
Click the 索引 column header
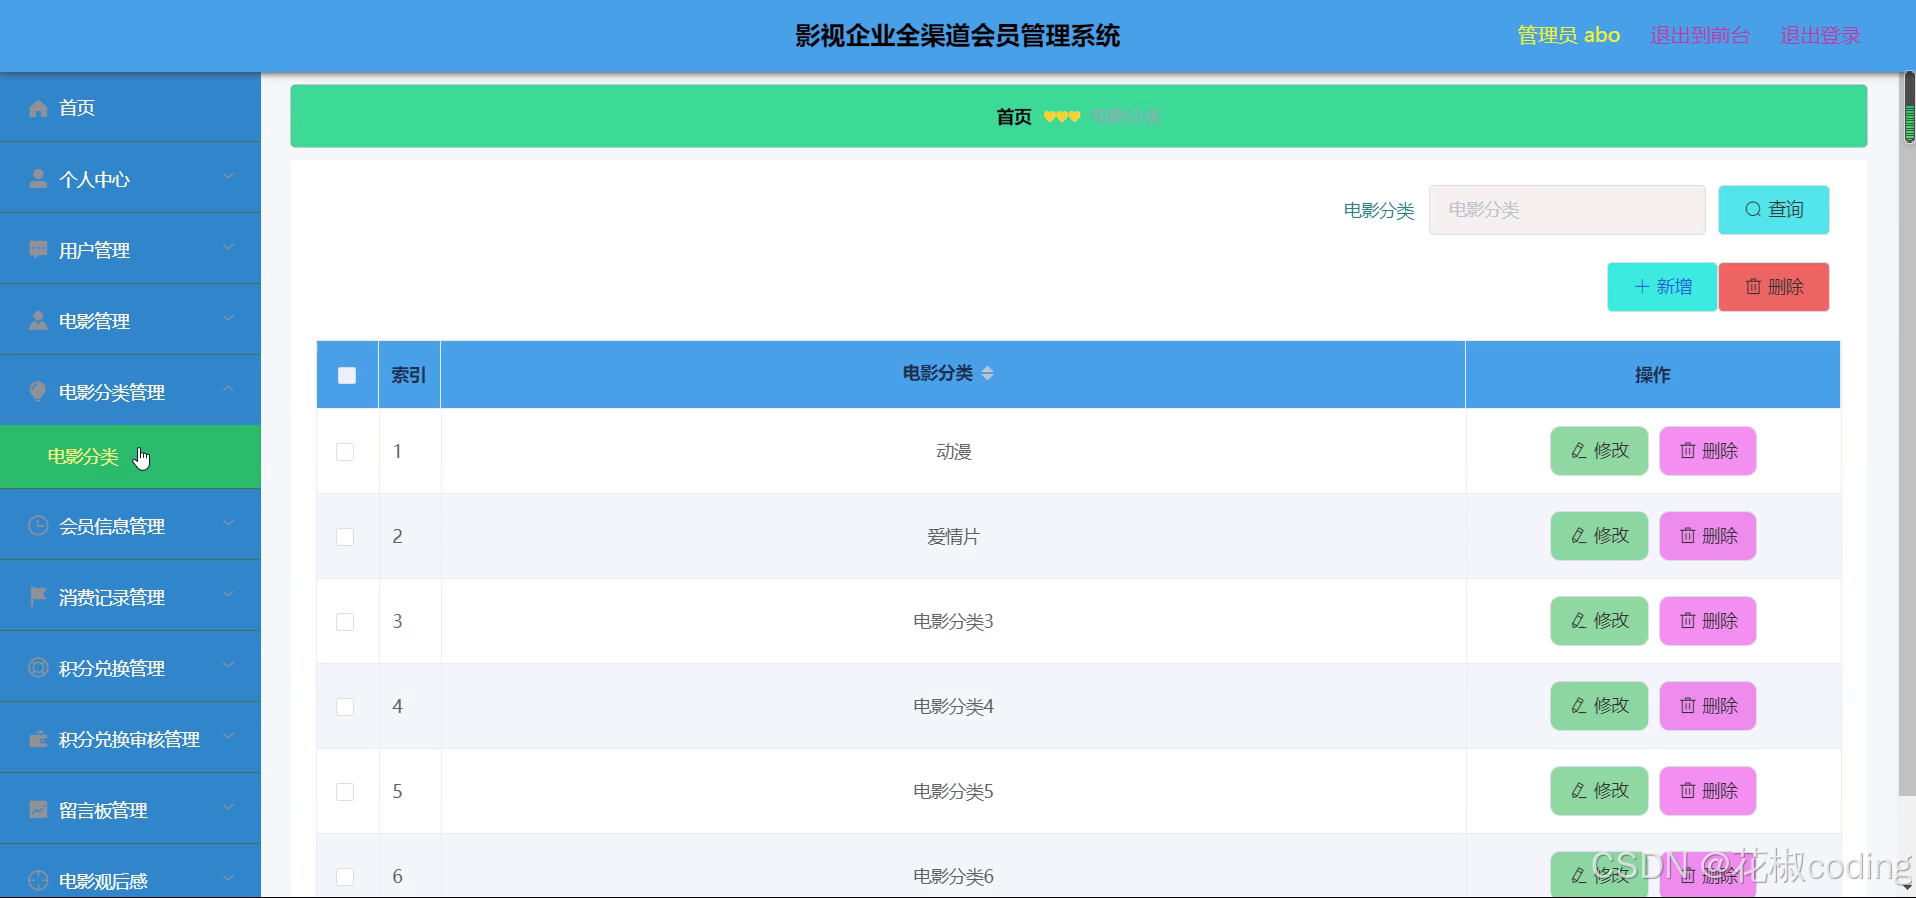[x=409, y=375]
